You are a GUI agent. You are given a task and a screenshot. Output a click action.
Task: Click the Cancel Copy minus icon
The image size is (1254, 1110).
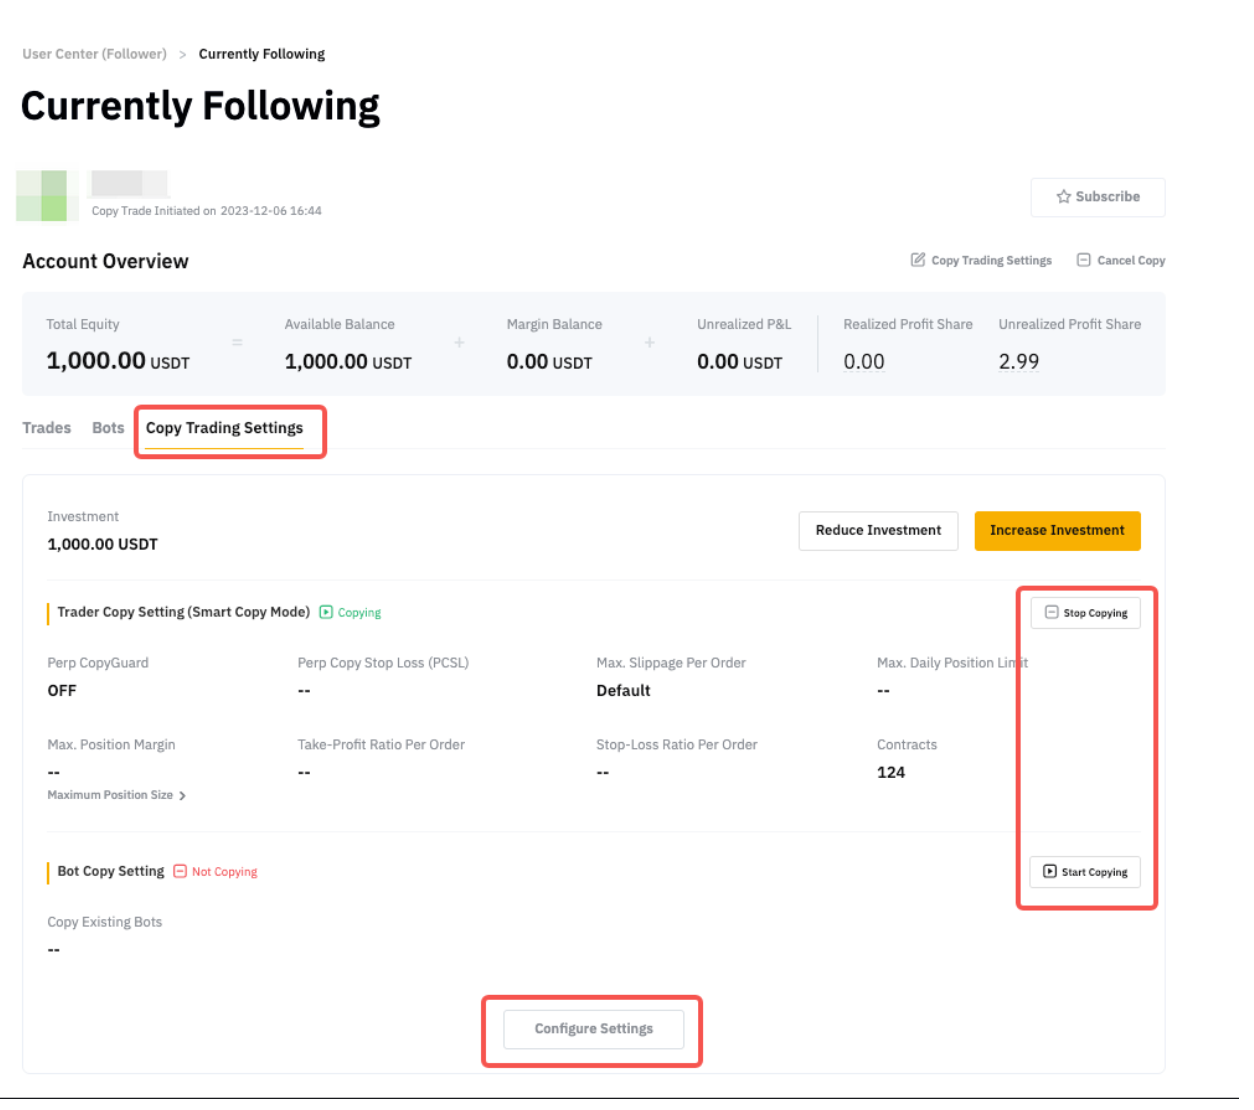click(x=1083, y=260)
